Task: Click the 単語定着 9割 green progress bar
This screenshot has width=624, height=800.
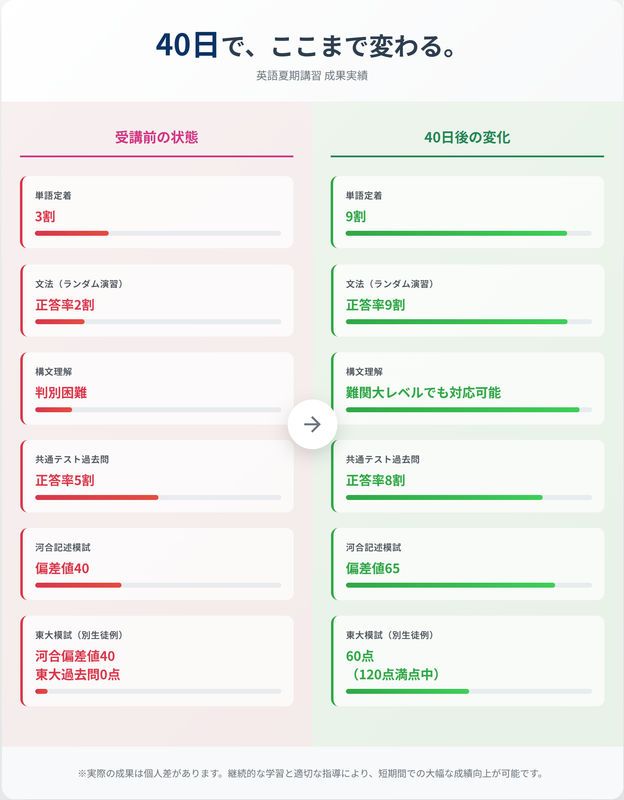Action: [x=469, y=233]
